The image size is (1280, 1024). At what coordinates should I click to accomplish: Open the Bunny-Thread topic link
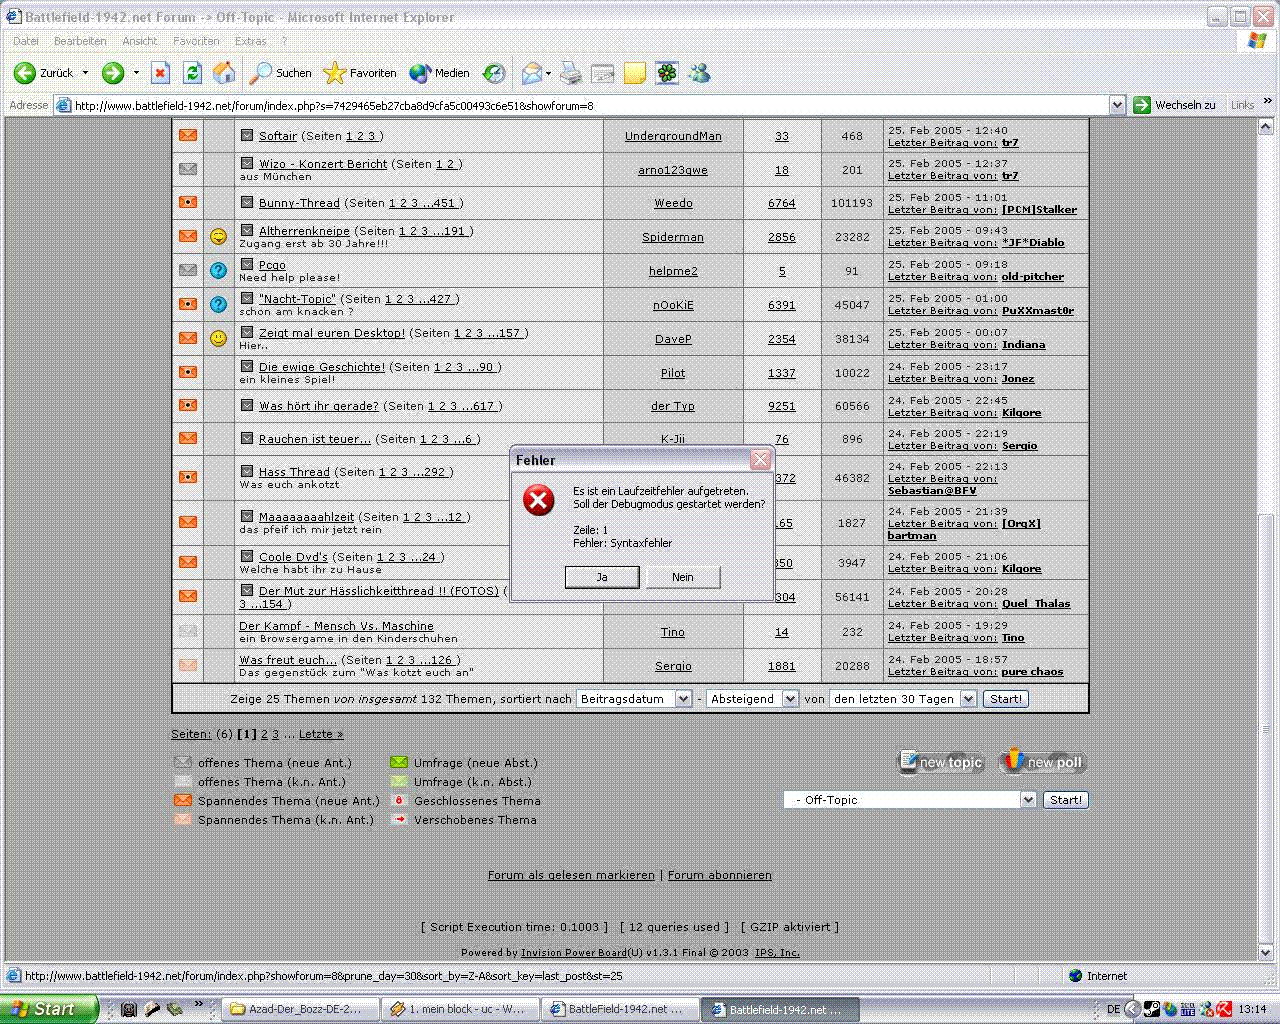tap(299, 203)
